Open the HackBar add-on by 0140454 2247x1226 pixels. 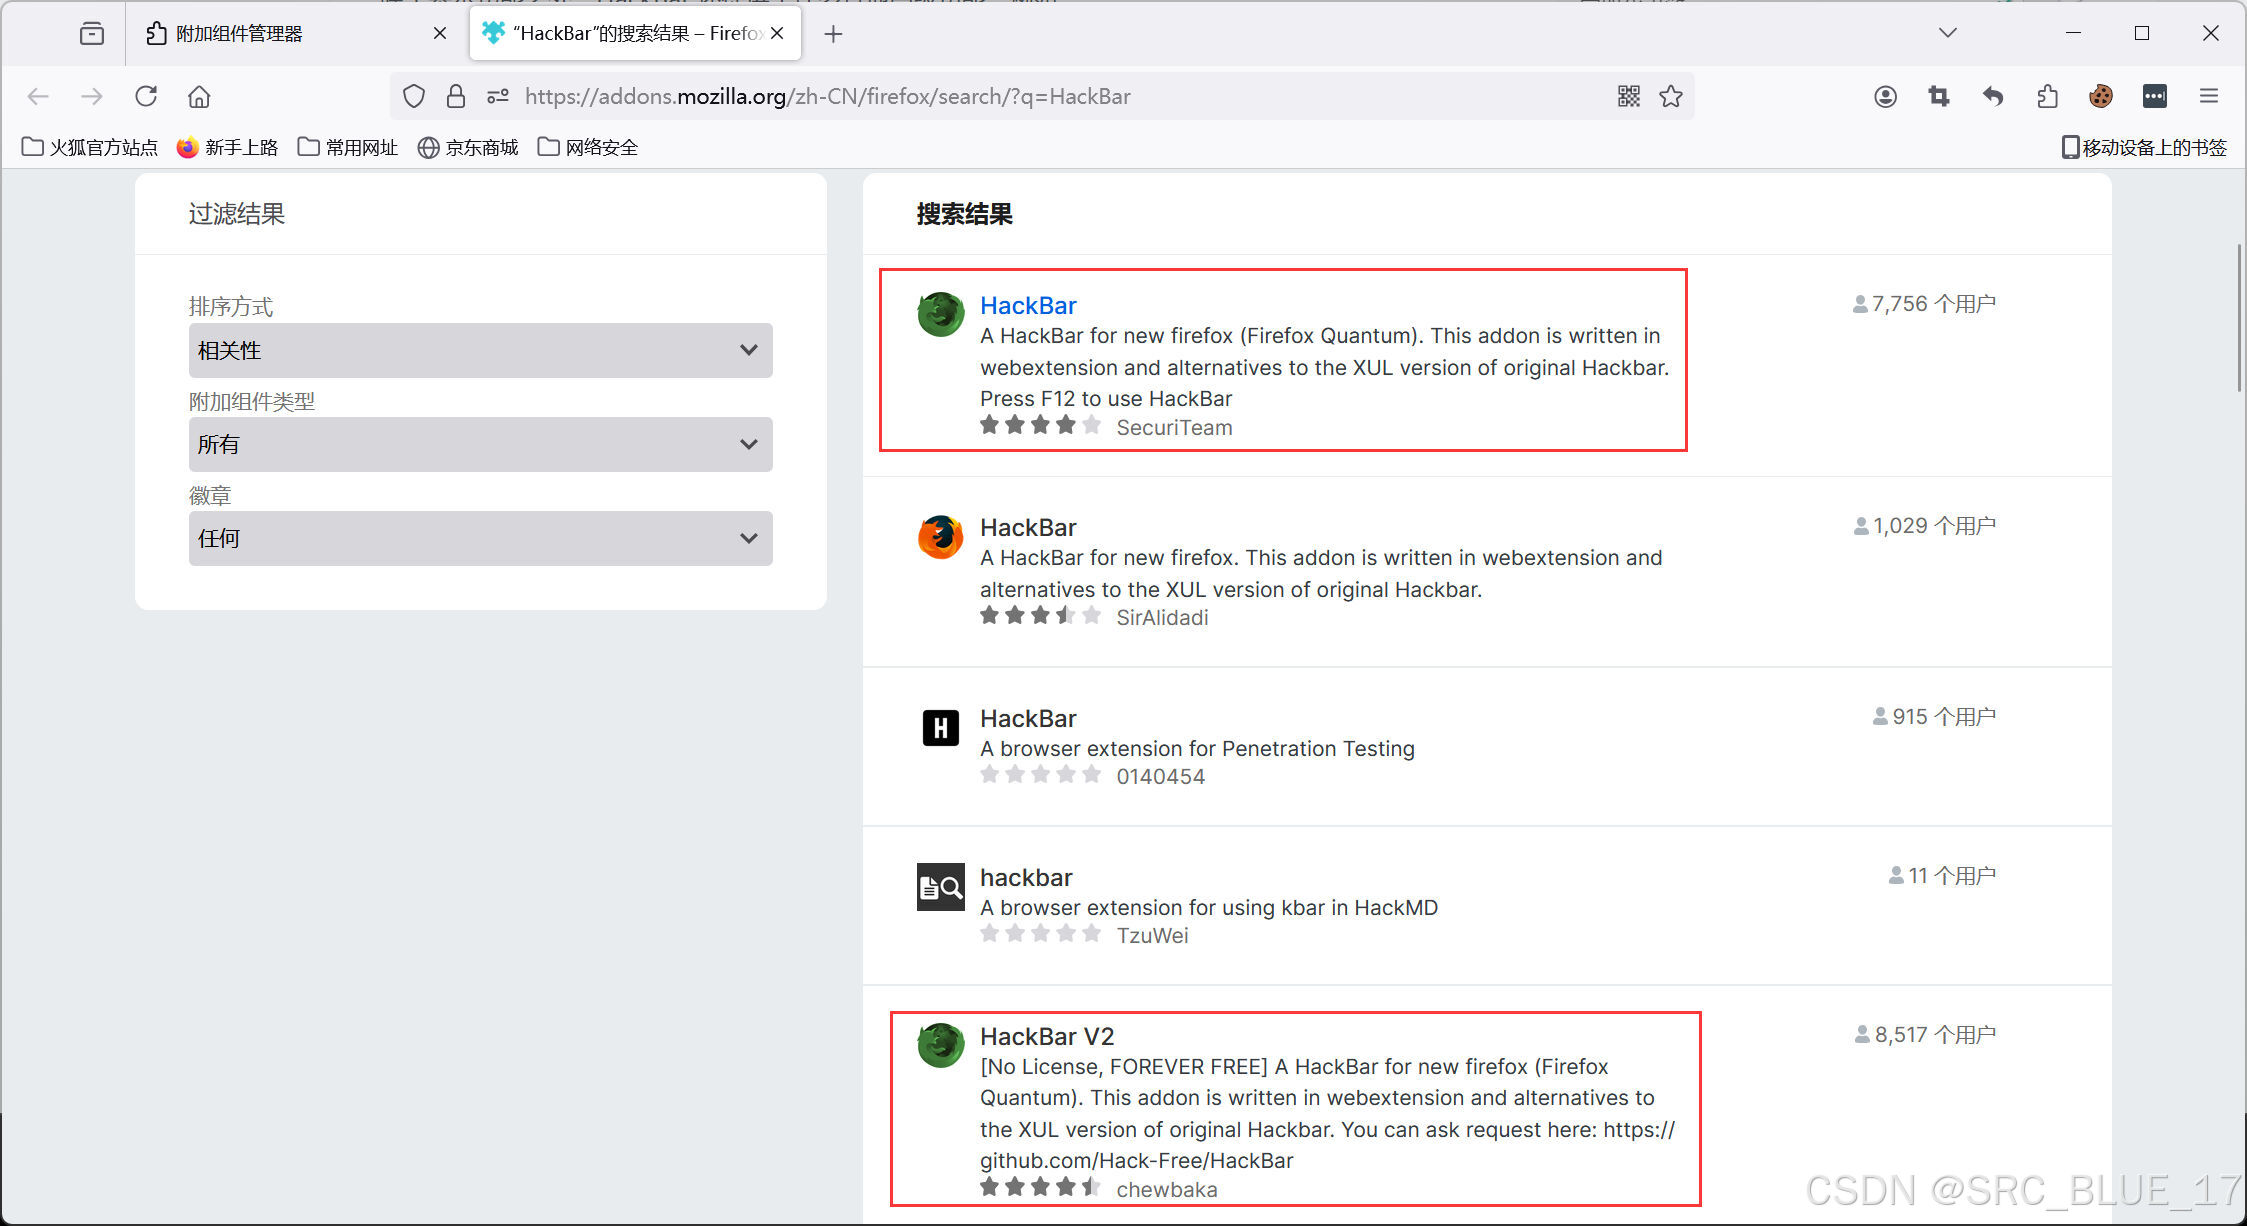[x=1028, y=718]
